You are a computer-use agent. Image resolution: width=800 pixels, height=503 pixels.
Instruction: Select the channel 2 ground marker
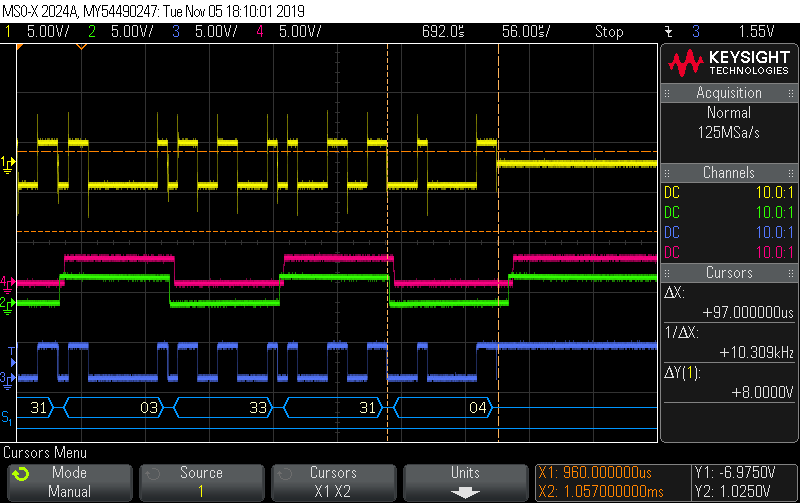tap(8, 306)
